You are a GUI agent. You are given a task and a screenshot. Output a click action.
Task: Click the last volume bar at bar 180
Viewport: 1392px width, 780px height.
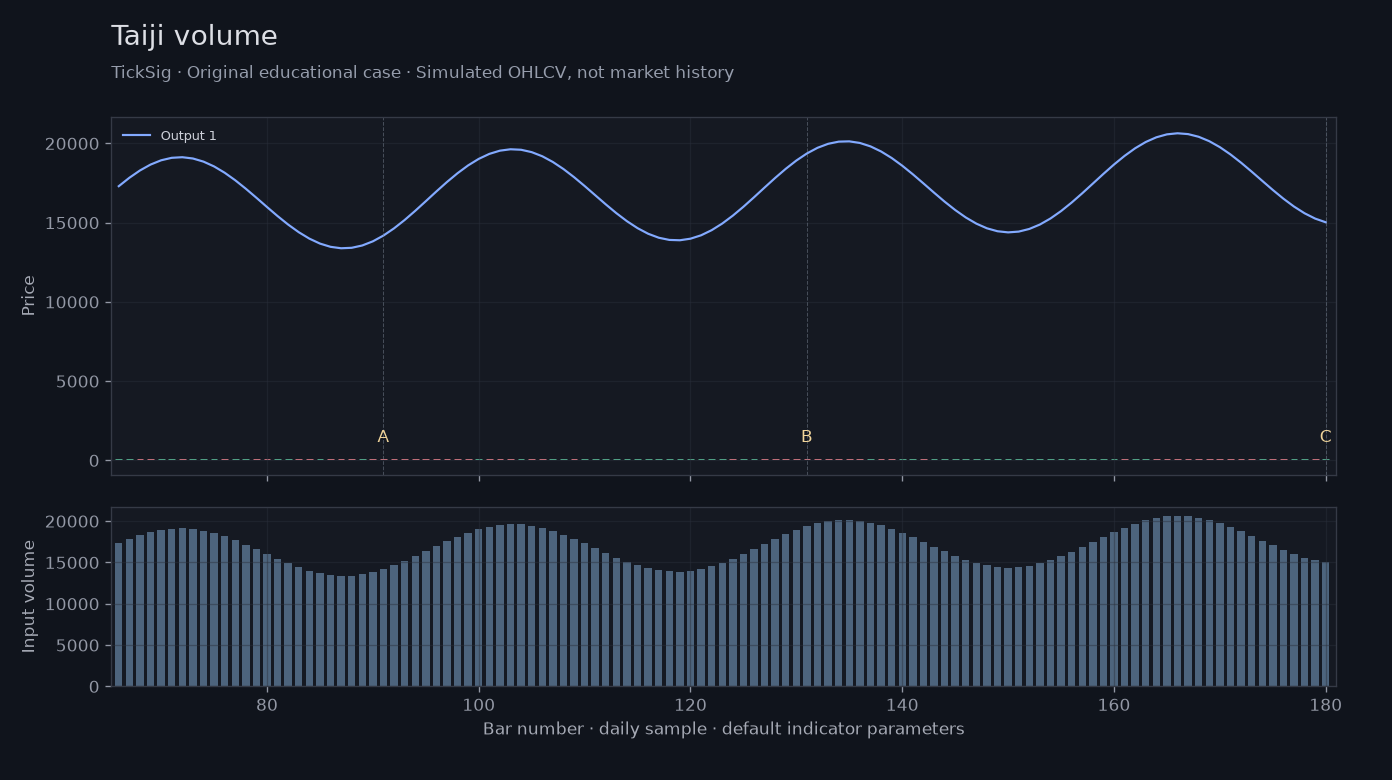[1326, 624]
